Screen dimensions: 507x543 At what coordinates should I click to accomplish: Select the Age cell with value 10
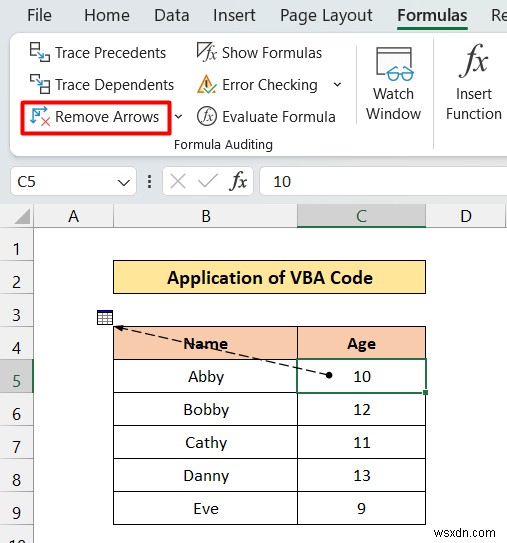click(362, 376)
